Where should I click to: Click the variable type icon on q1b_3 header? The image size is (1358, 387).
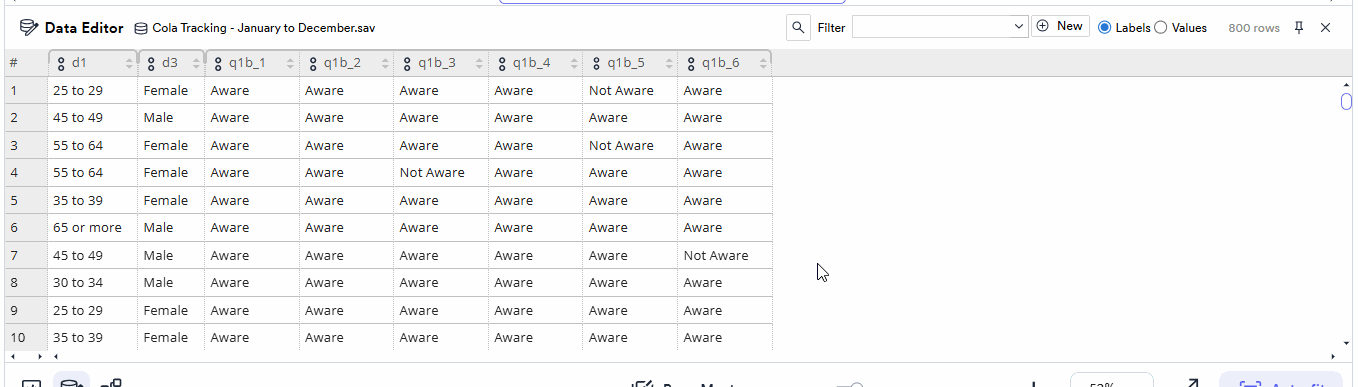pyautogui.click(x=408, y=64)
